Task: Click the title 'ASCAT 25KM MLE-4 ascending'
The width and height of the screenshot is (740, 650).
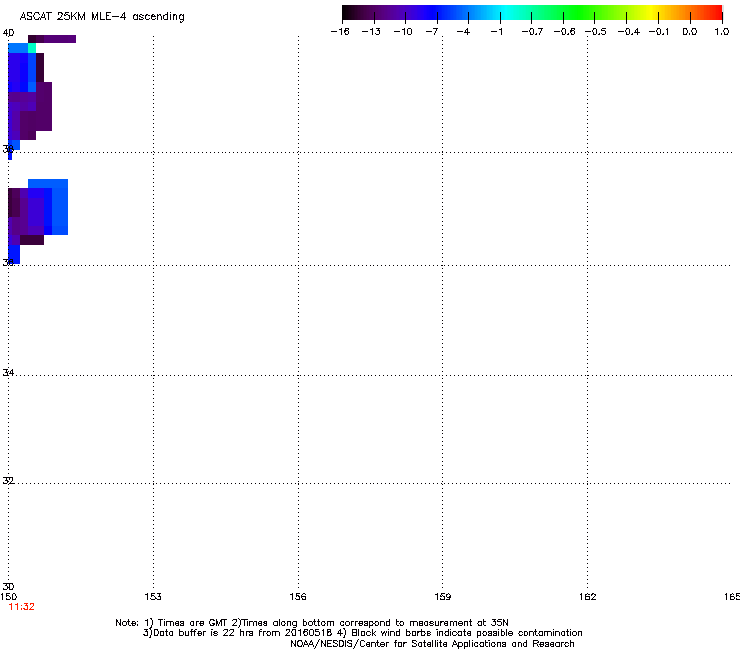Action: 102,17
